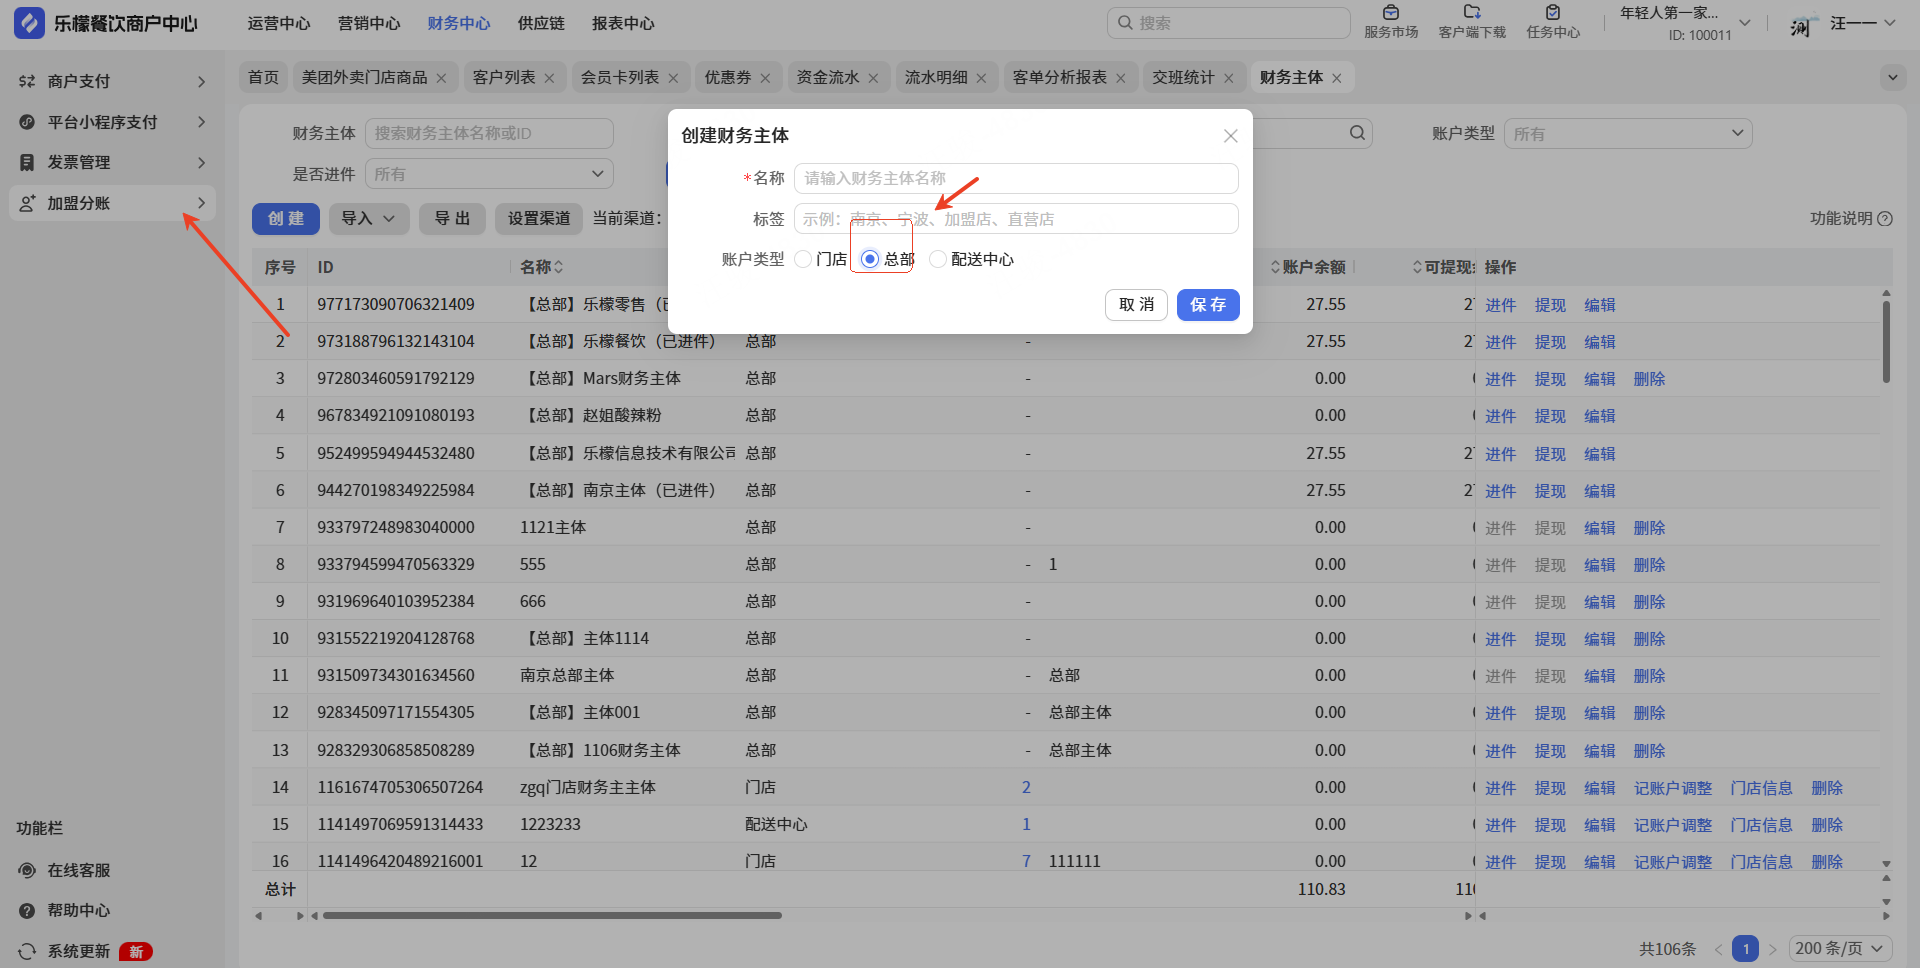This screenshot has height=968, width=1920.
Task: Click the 功能说明 help question icon
Action: coord(1885,218)
